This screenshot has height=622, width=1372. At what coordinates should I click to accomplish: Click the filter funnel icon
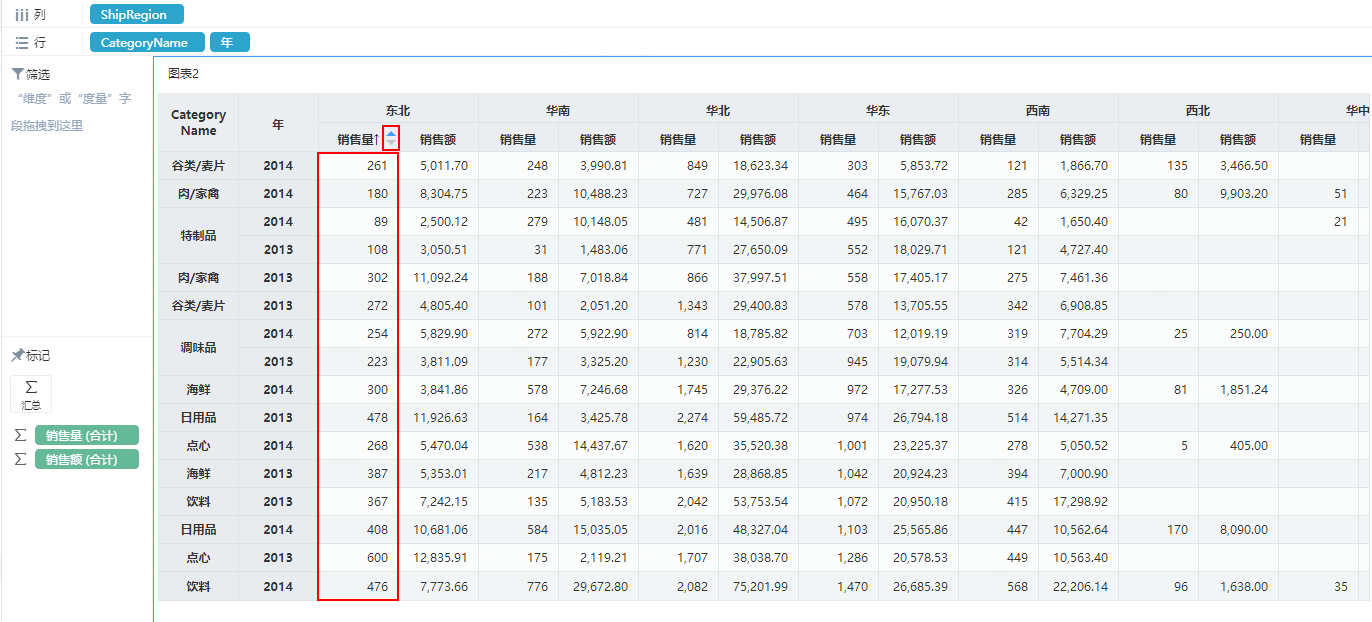pyautogui.click(x=17, y=74)
